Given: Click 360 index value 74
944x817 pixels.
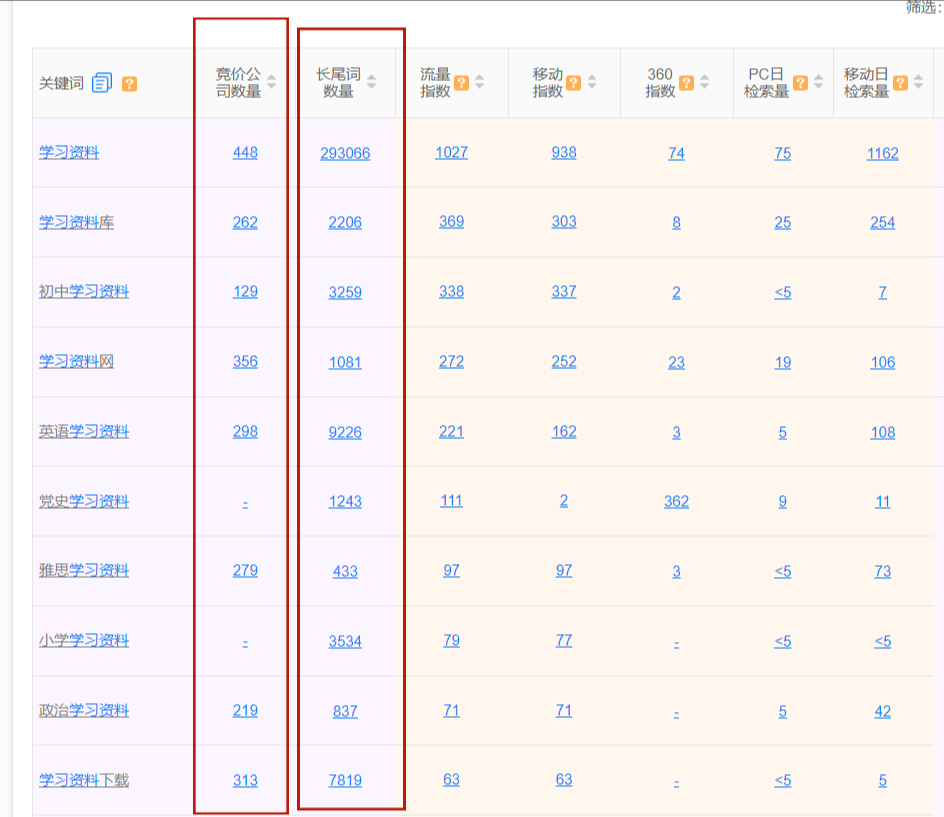Looking at the screenshot, I should point(676,154).
